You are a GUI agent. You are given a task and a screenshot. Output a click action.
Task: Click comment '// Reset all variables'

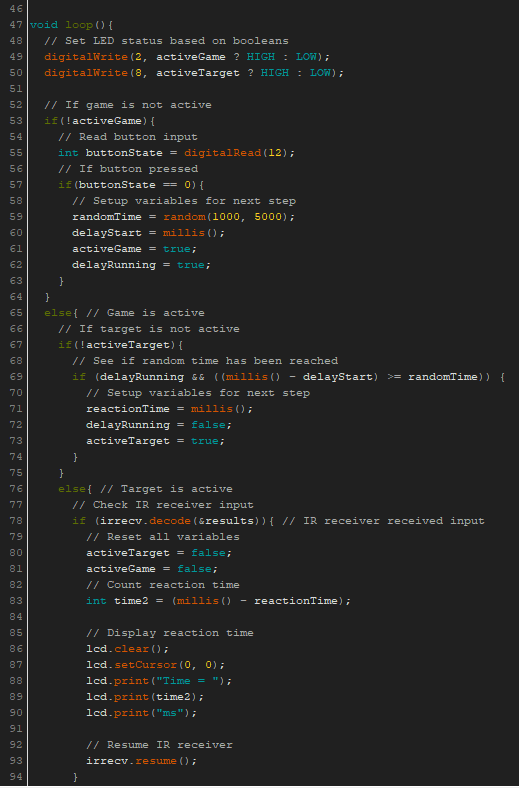coord(163,537)
